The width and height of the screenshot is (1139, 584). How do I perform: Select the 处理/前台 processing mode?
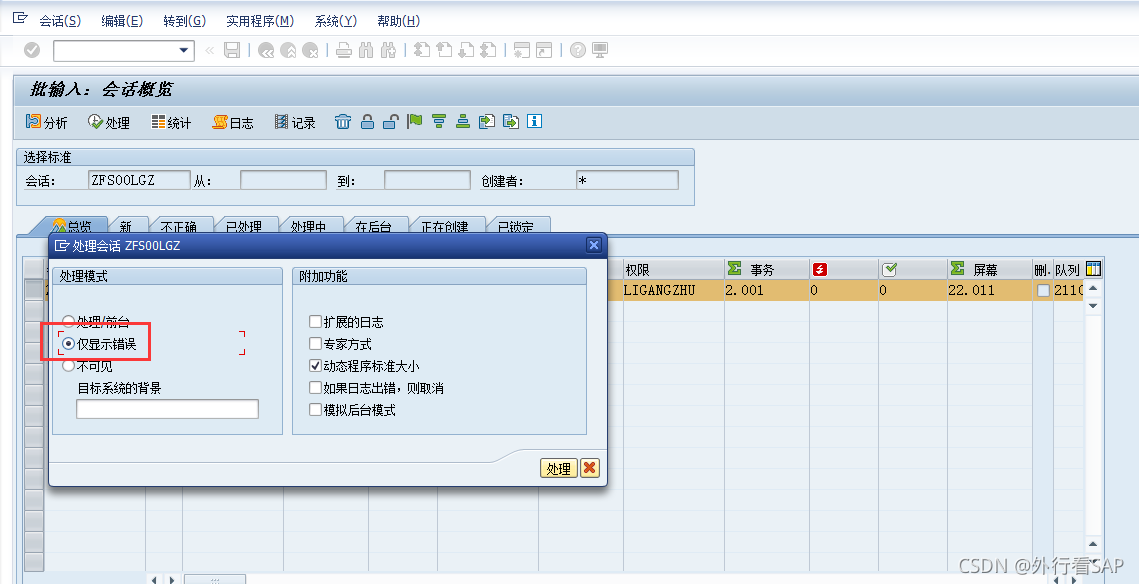[x=68, y=320]
